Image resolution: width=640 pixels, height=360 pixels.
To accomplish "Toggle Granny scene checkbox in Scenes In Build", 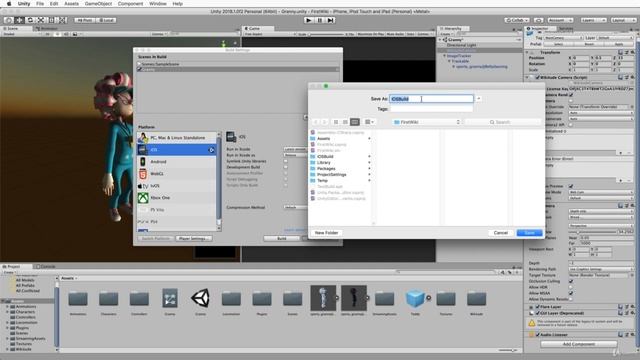I will pyautogui.click(x=140, y=69).
